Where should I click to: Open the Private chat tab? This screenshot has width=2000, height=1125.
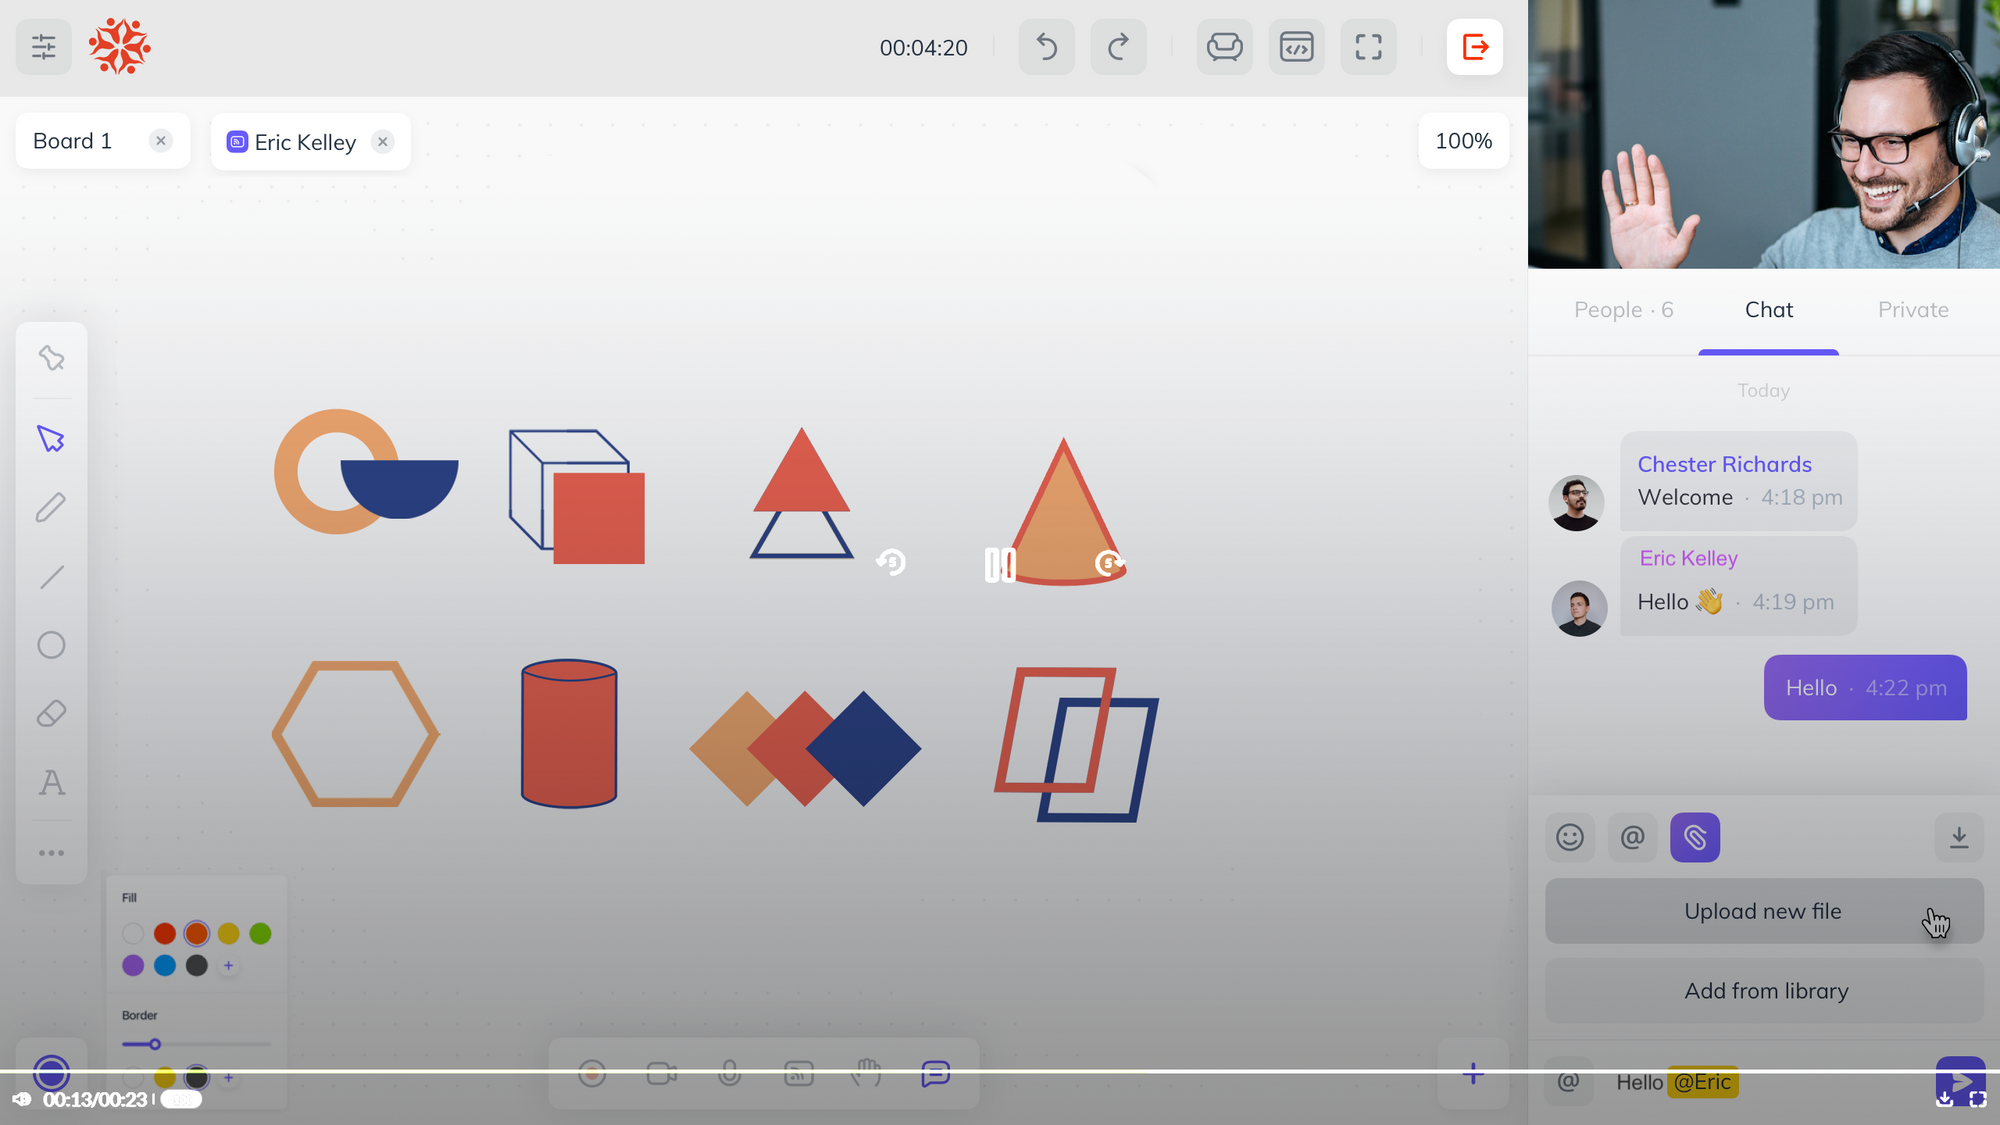pyautogui.click(x=1912, y=310)
